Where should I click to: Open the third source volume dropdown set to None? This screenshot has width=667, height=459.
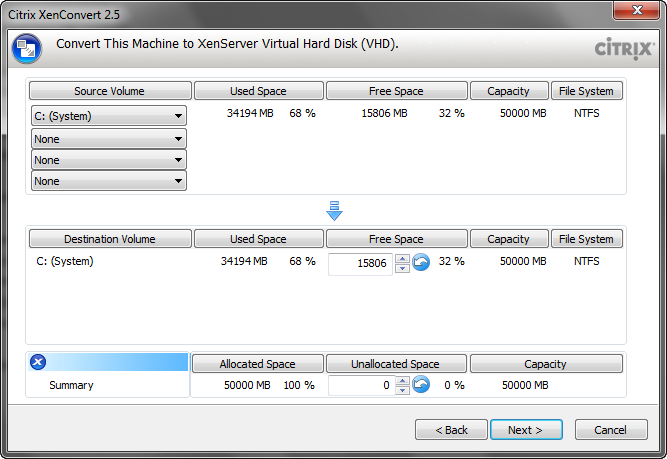tap(109, 160)
